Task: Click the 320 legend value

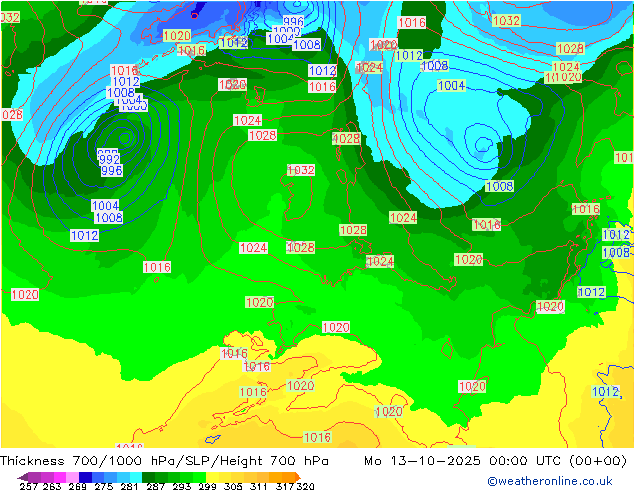Action: tap(305, 486)
